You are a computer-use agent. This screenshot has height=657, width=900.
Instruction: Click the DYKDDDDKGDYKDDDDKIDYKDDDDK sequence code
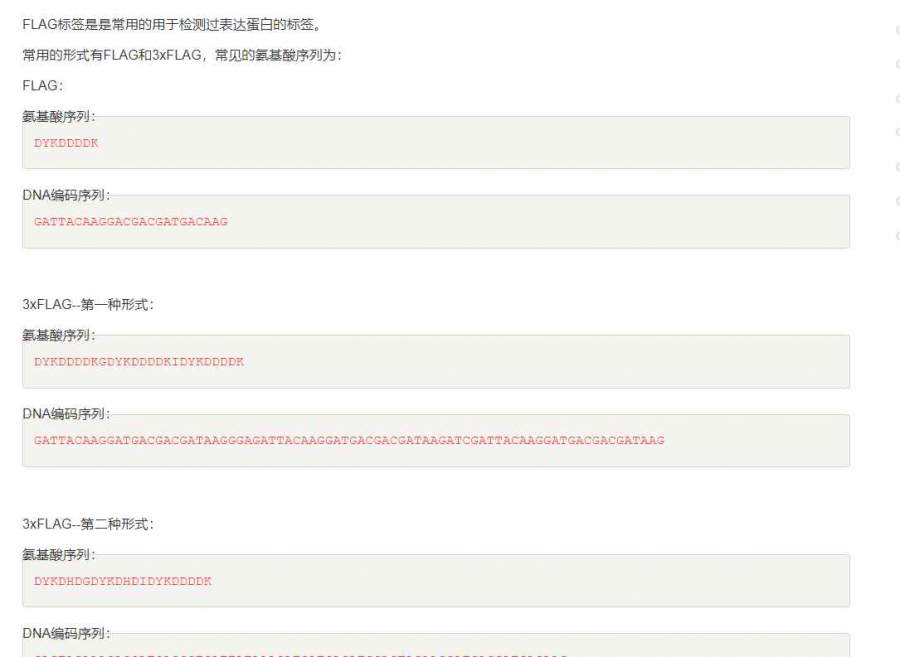tap(139, 361)
